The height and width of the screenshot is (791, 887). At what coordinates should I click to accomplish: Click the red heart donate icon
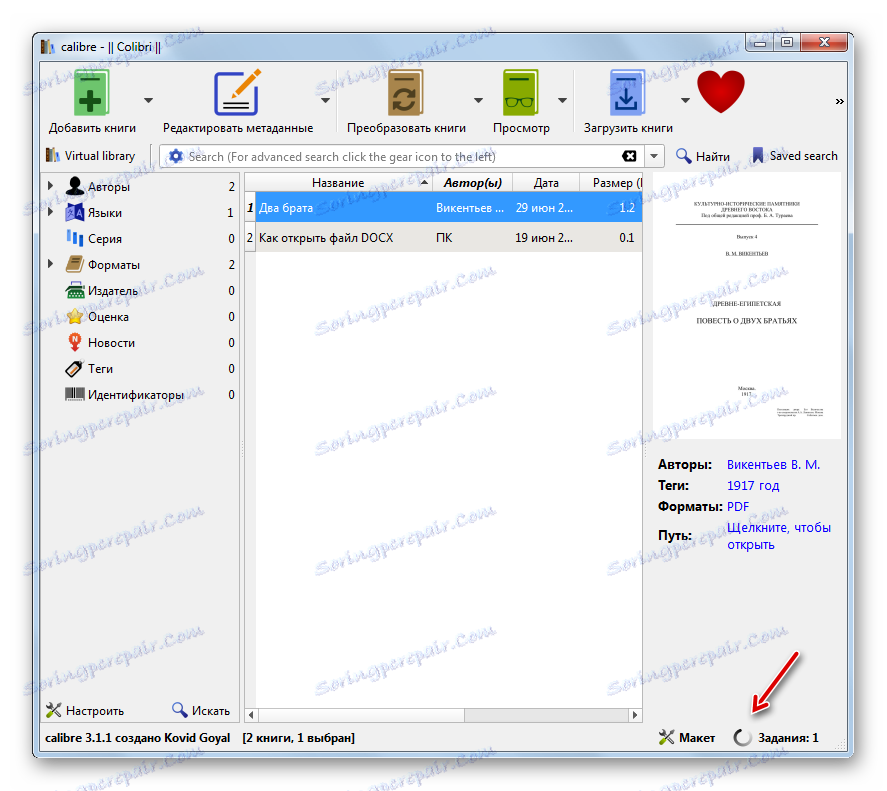click(x=720, y=91)
